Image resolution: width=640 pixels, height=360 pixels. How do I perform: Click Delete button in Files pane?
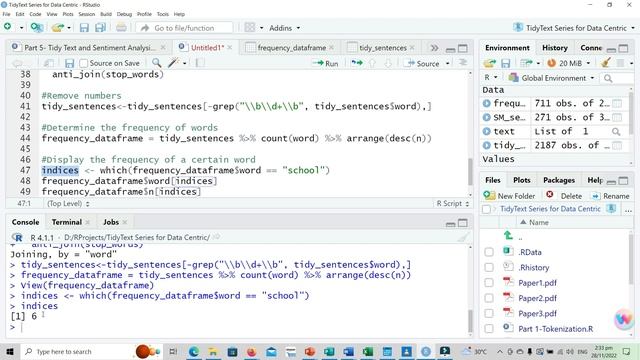tap(564, 196)
